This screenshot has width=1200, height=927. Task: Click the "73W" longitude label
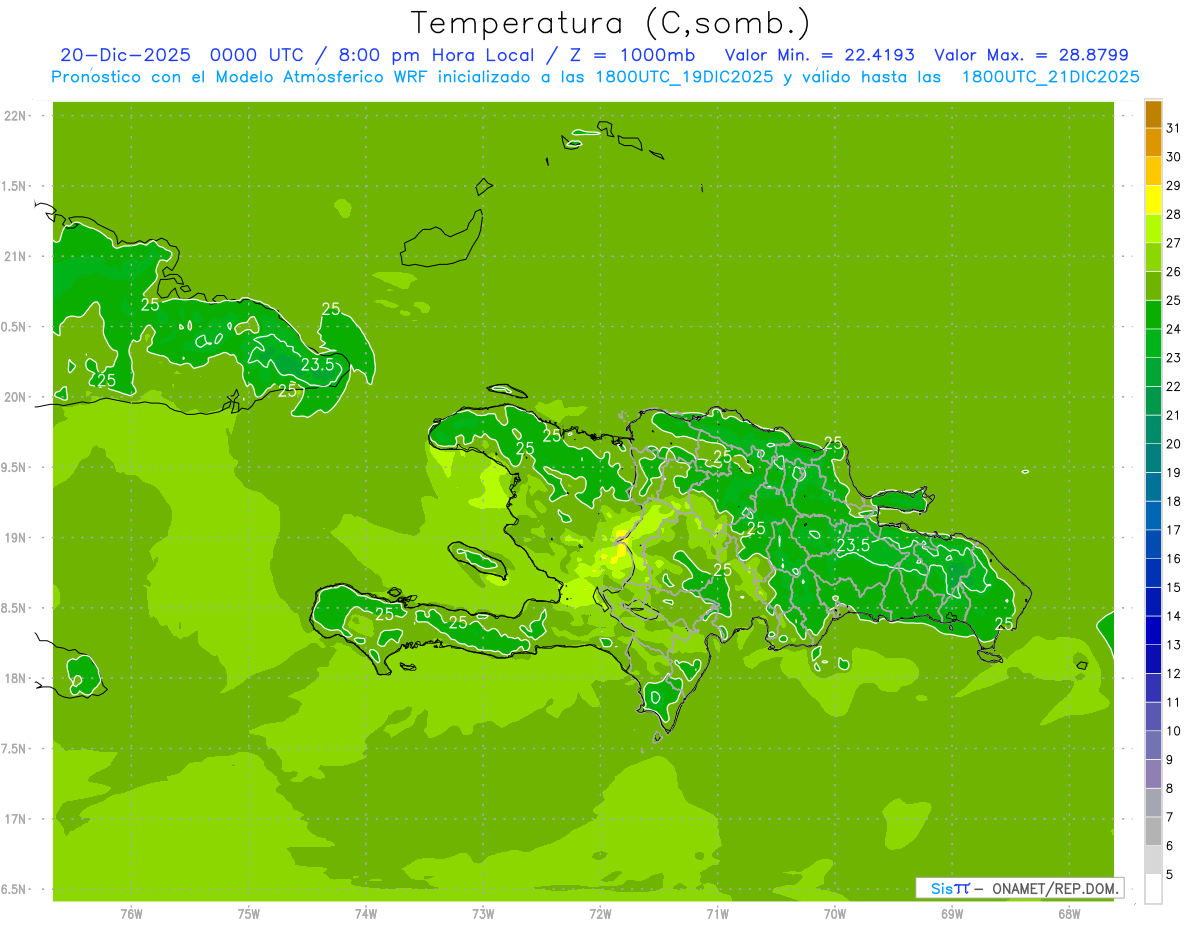483,913
